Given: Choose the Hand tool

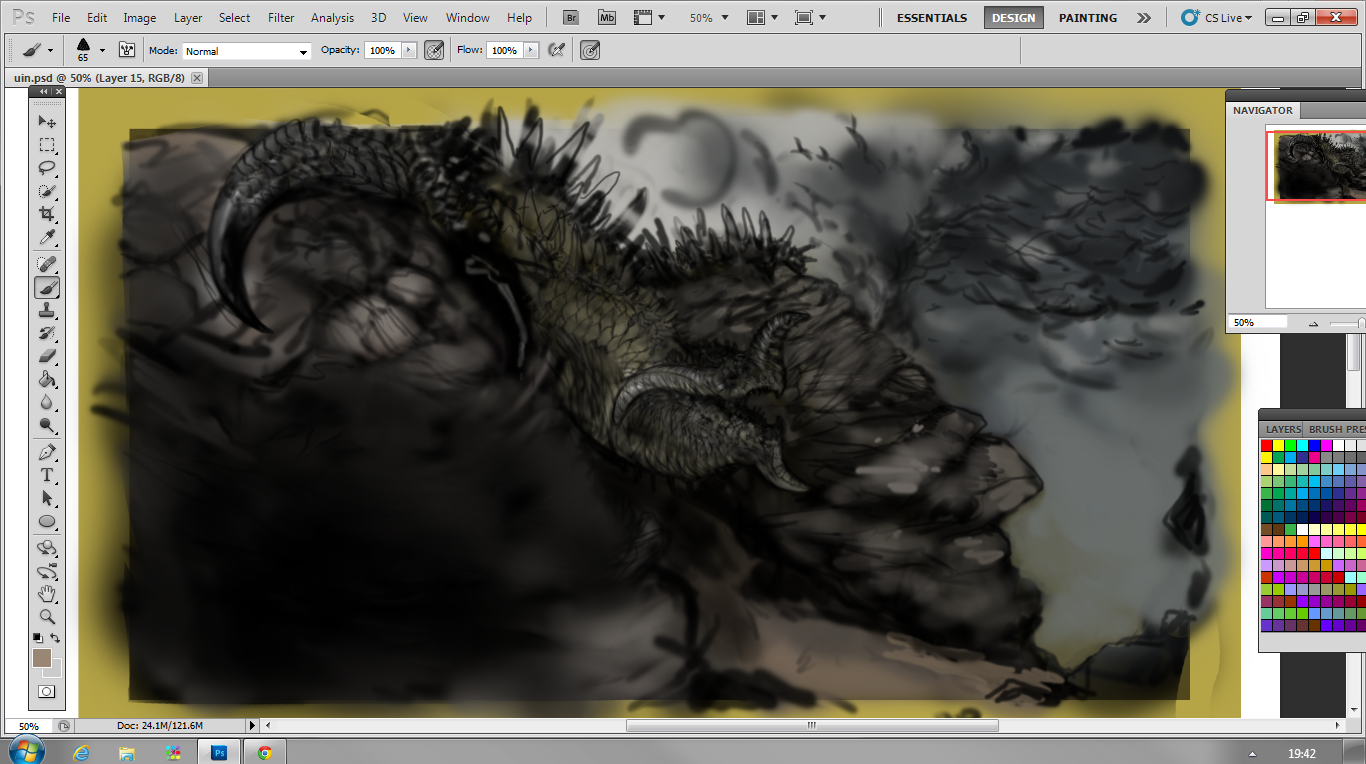Looking at the screenshot, I should (47, 594).
